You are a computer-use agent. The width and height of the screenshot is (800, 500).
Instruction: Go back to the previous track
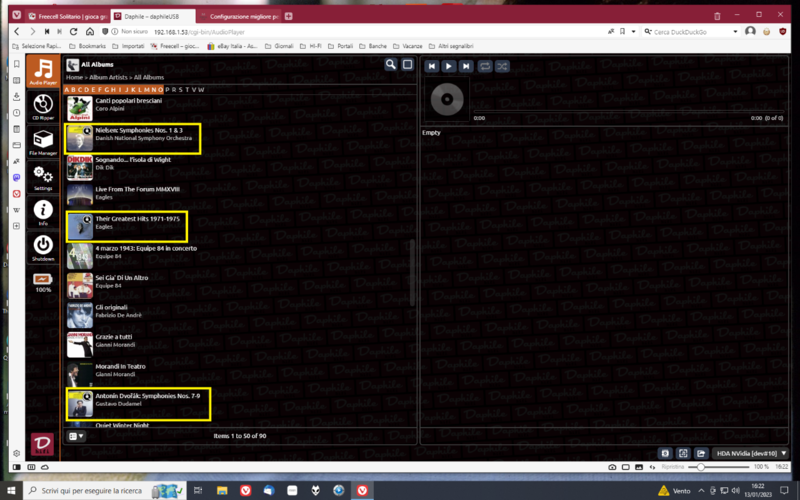pos(432,66)
